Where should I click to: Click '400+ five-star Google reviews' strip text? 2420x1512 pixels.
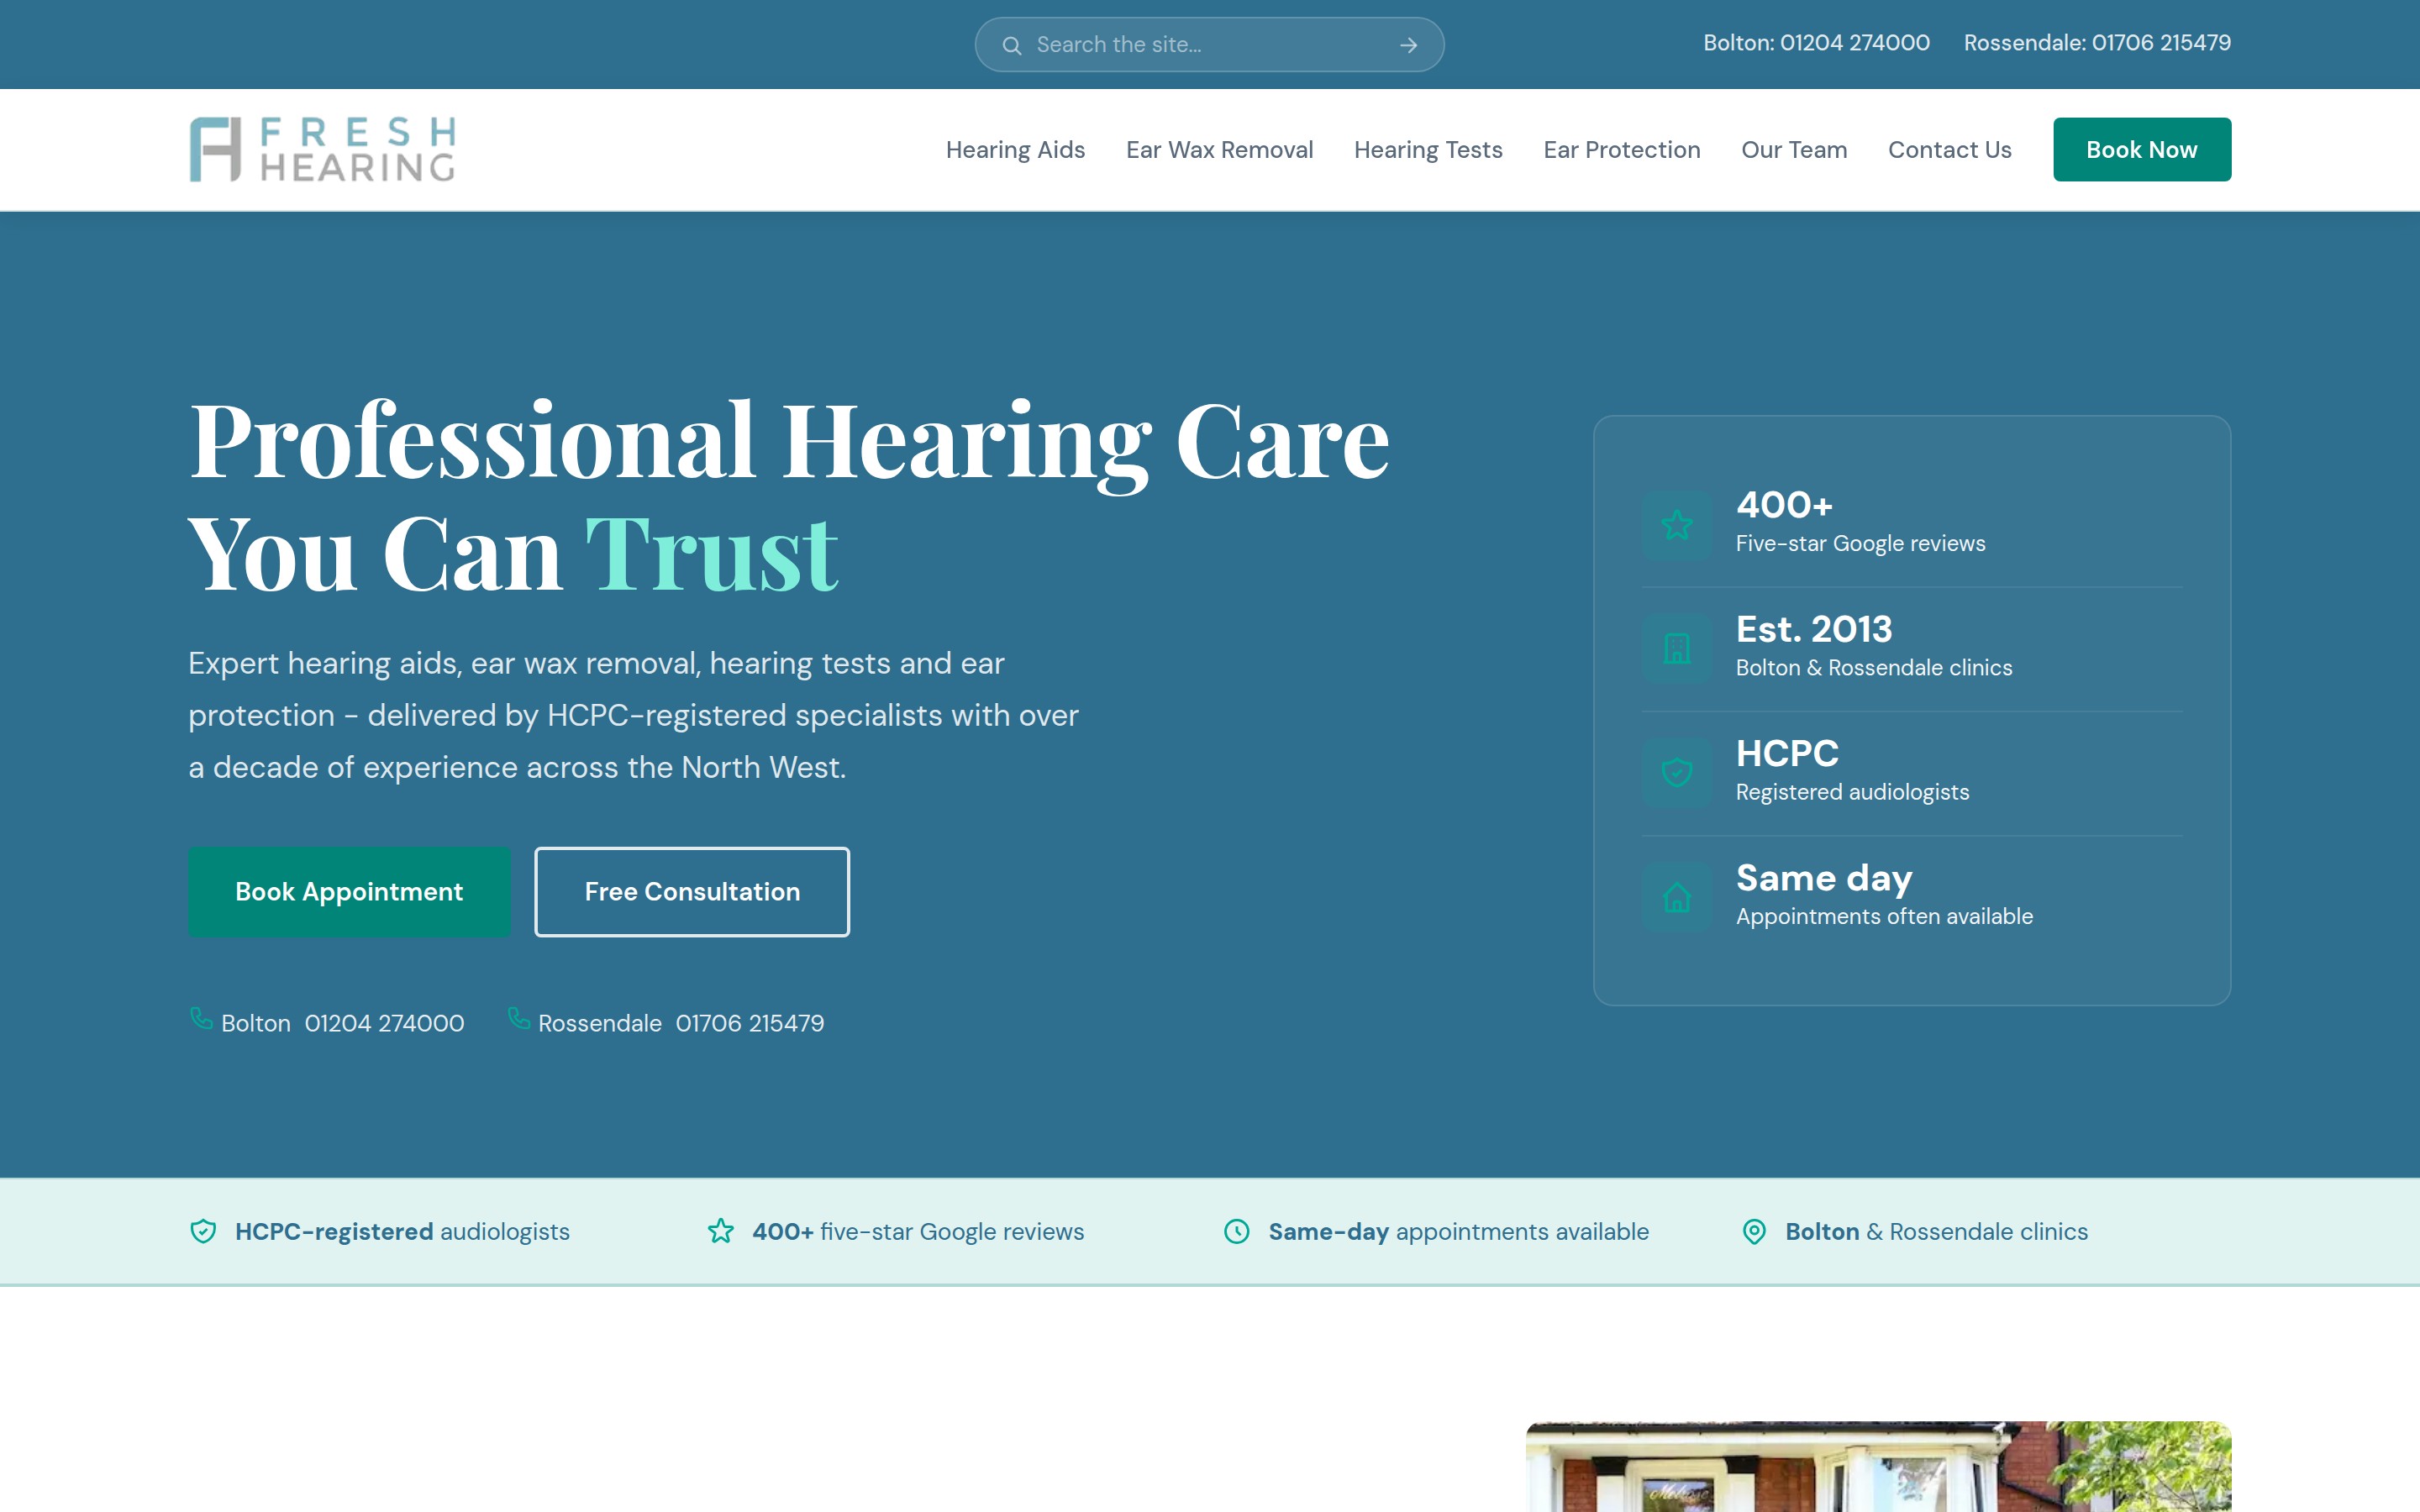pos(918,1231)
